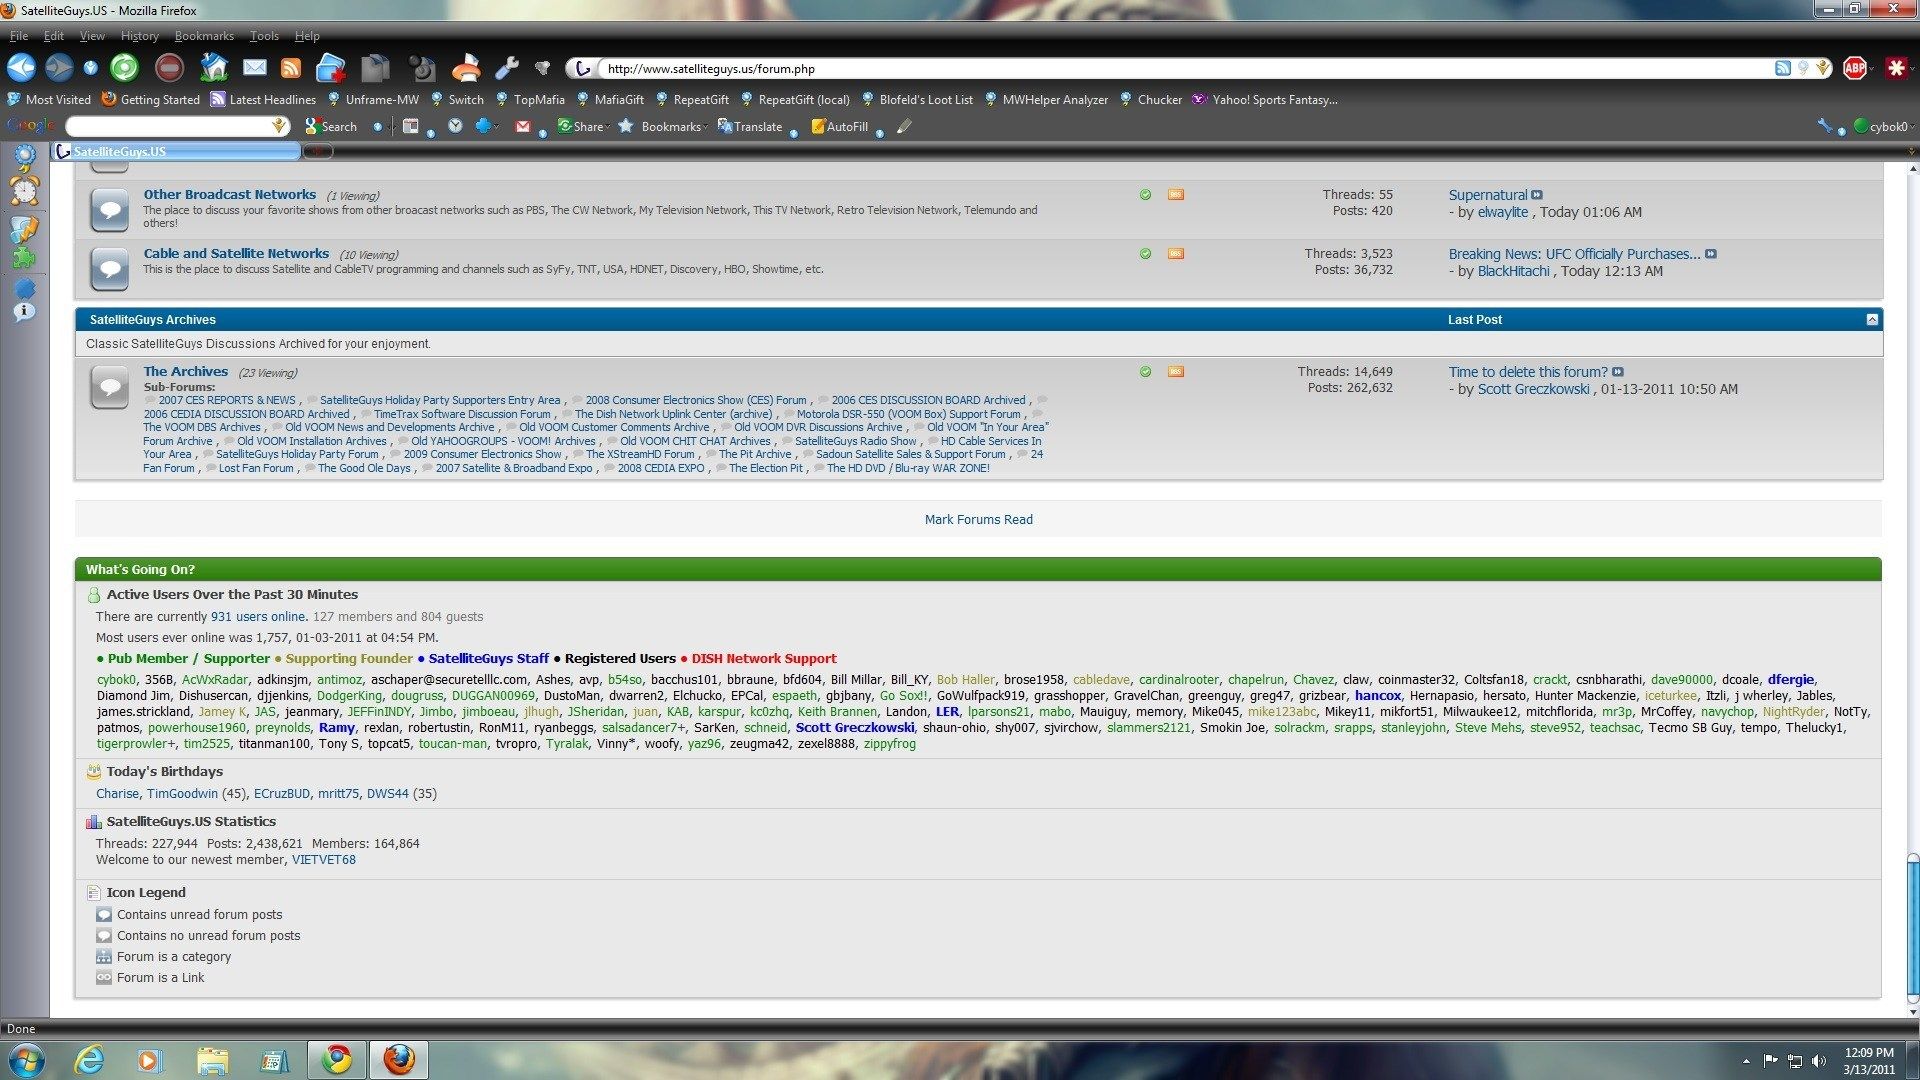Screen dimensions: 1920x1080
Task: Click the red Stop loading button
Action: [169, 68]
